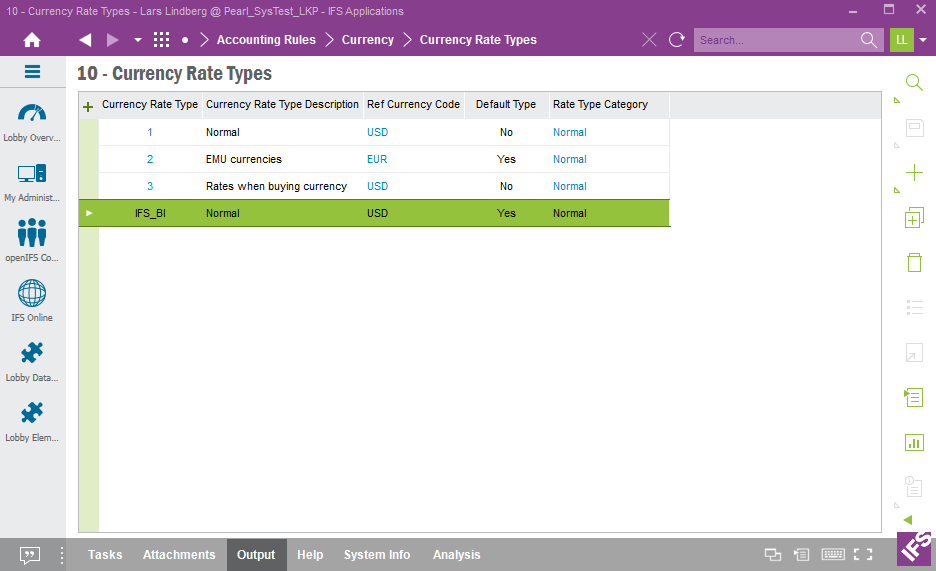Open Lobby Overview shortcut
Viewport: 936px width, 571px height.
[32, 123]
